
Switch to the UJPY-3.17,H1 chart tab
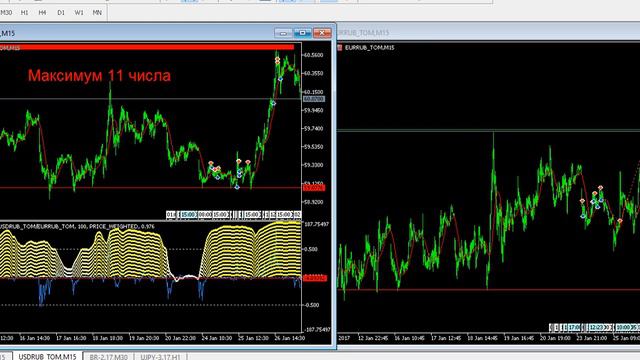tap(160, 357)
